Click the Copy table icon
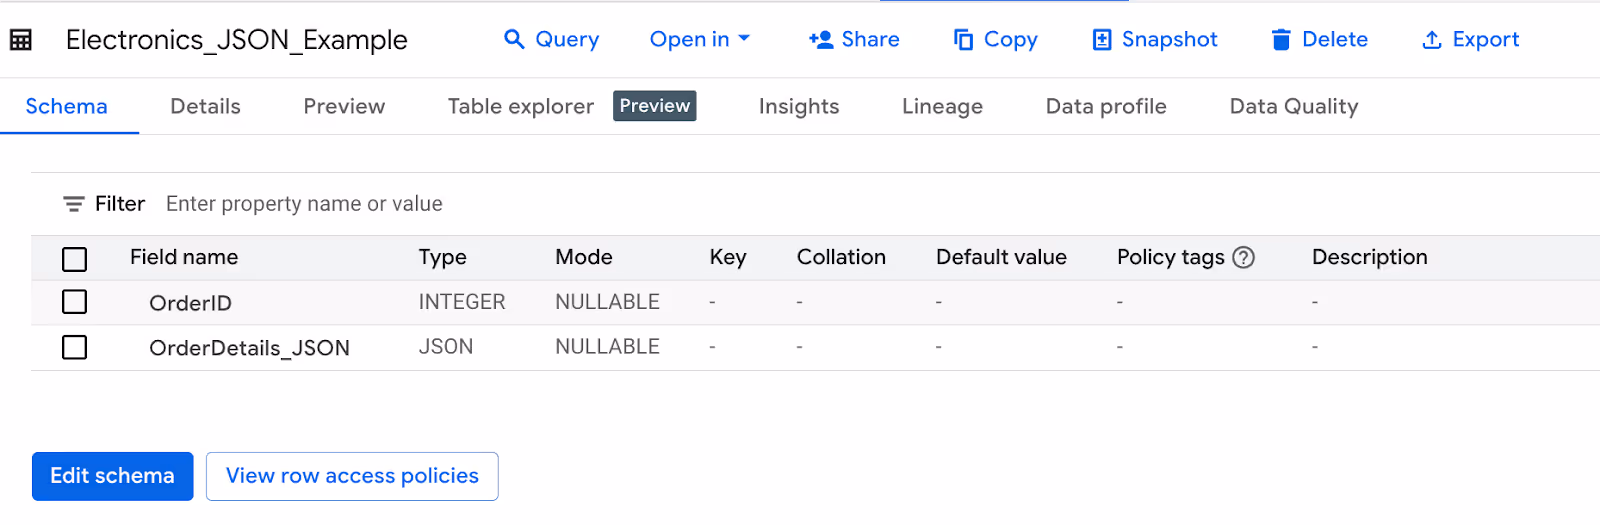Viewport: 1600px width, 525px height. point(963,39)
